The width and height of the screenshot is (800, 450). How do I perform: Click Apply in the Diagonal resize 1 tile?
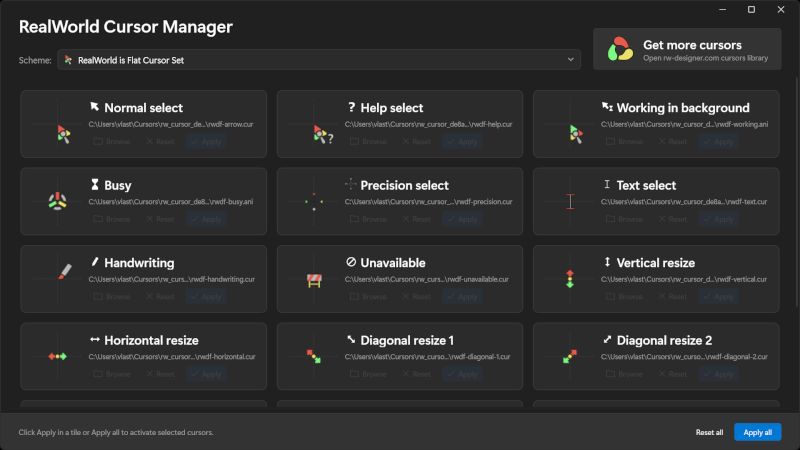(x=462, y=374)
